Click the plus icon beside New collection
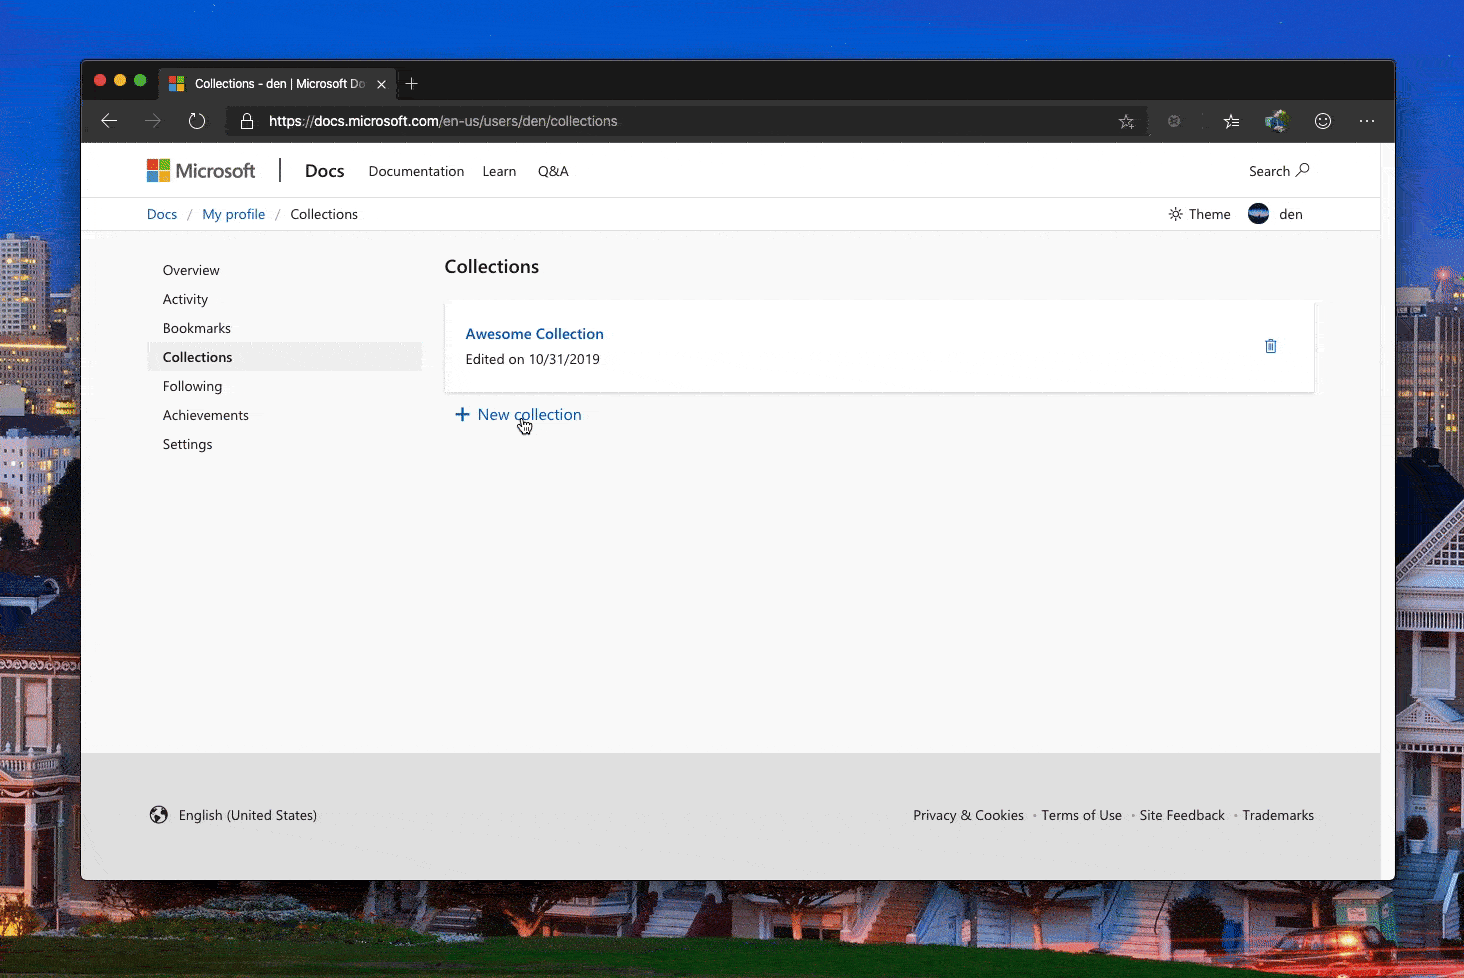 (462, 414)
